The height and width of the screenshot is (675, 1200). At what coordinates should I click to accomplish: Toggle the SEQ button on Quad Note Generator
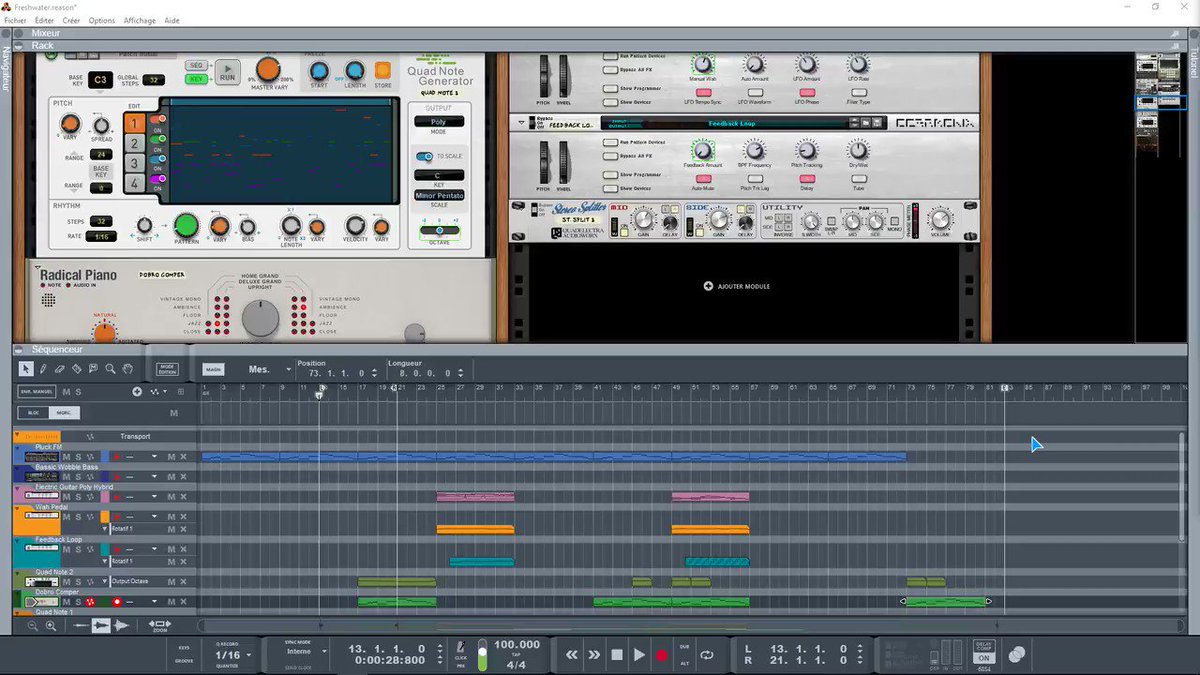pyautogui.click(x=195, y=64)
